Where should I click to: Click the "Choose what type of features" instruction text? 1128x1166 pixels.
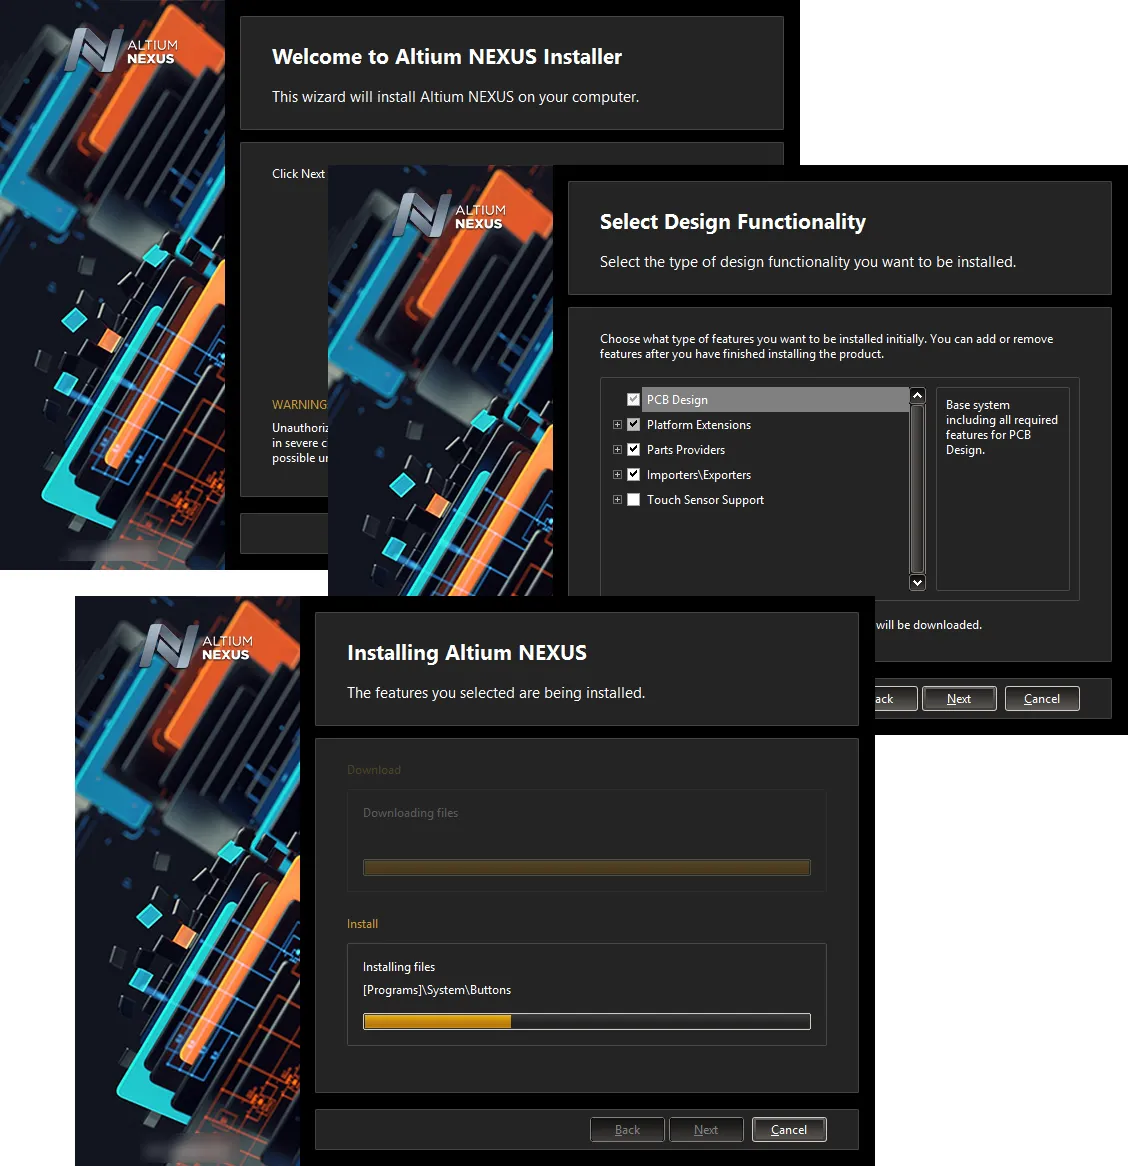(827, 346)
